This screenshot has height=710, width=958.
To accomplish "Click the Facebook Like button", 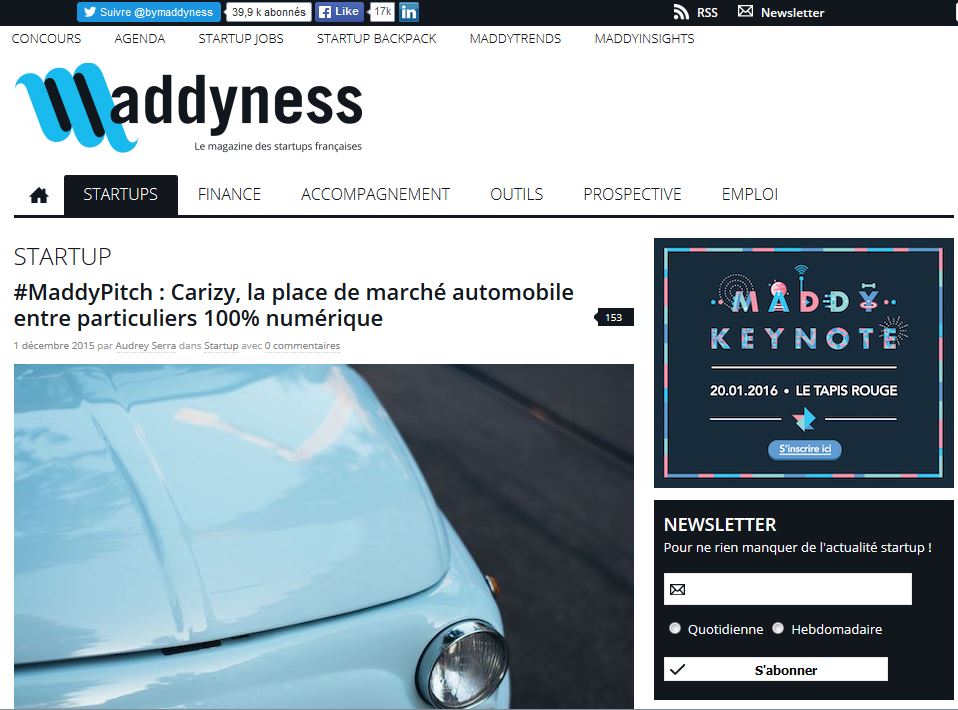I will [x=339, y=12].
